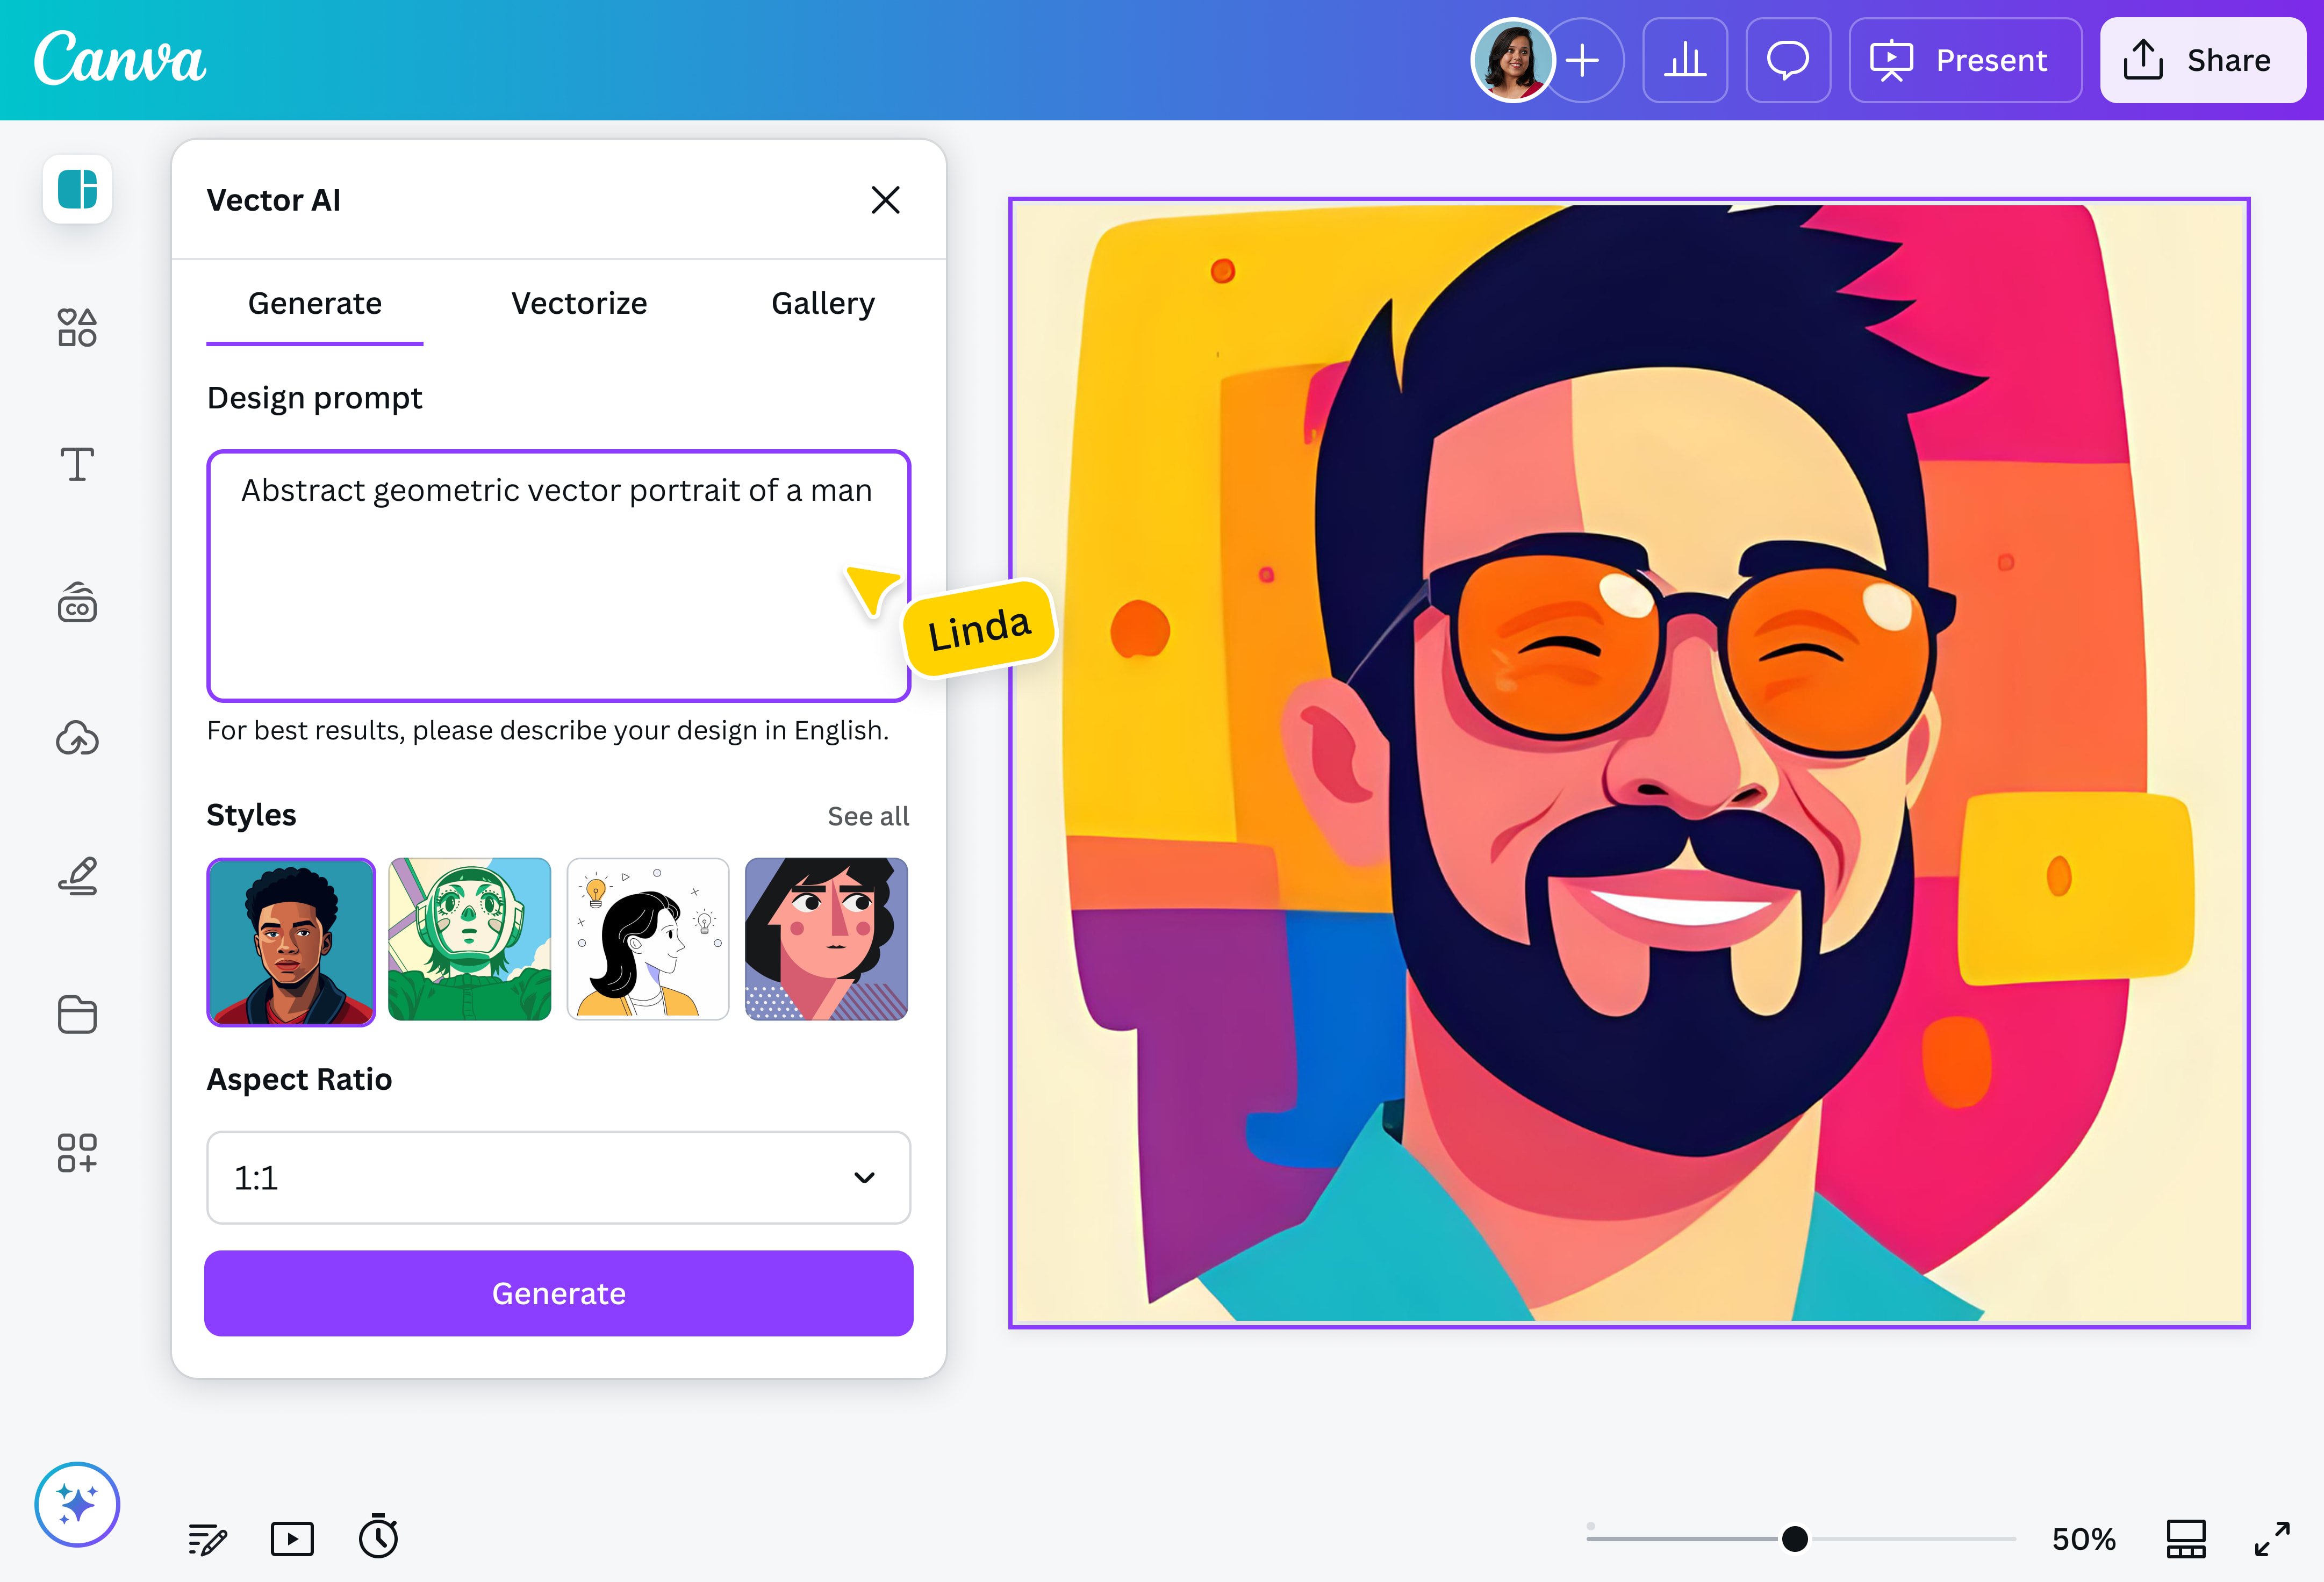Select the last portrait style option

click(826, 940)
